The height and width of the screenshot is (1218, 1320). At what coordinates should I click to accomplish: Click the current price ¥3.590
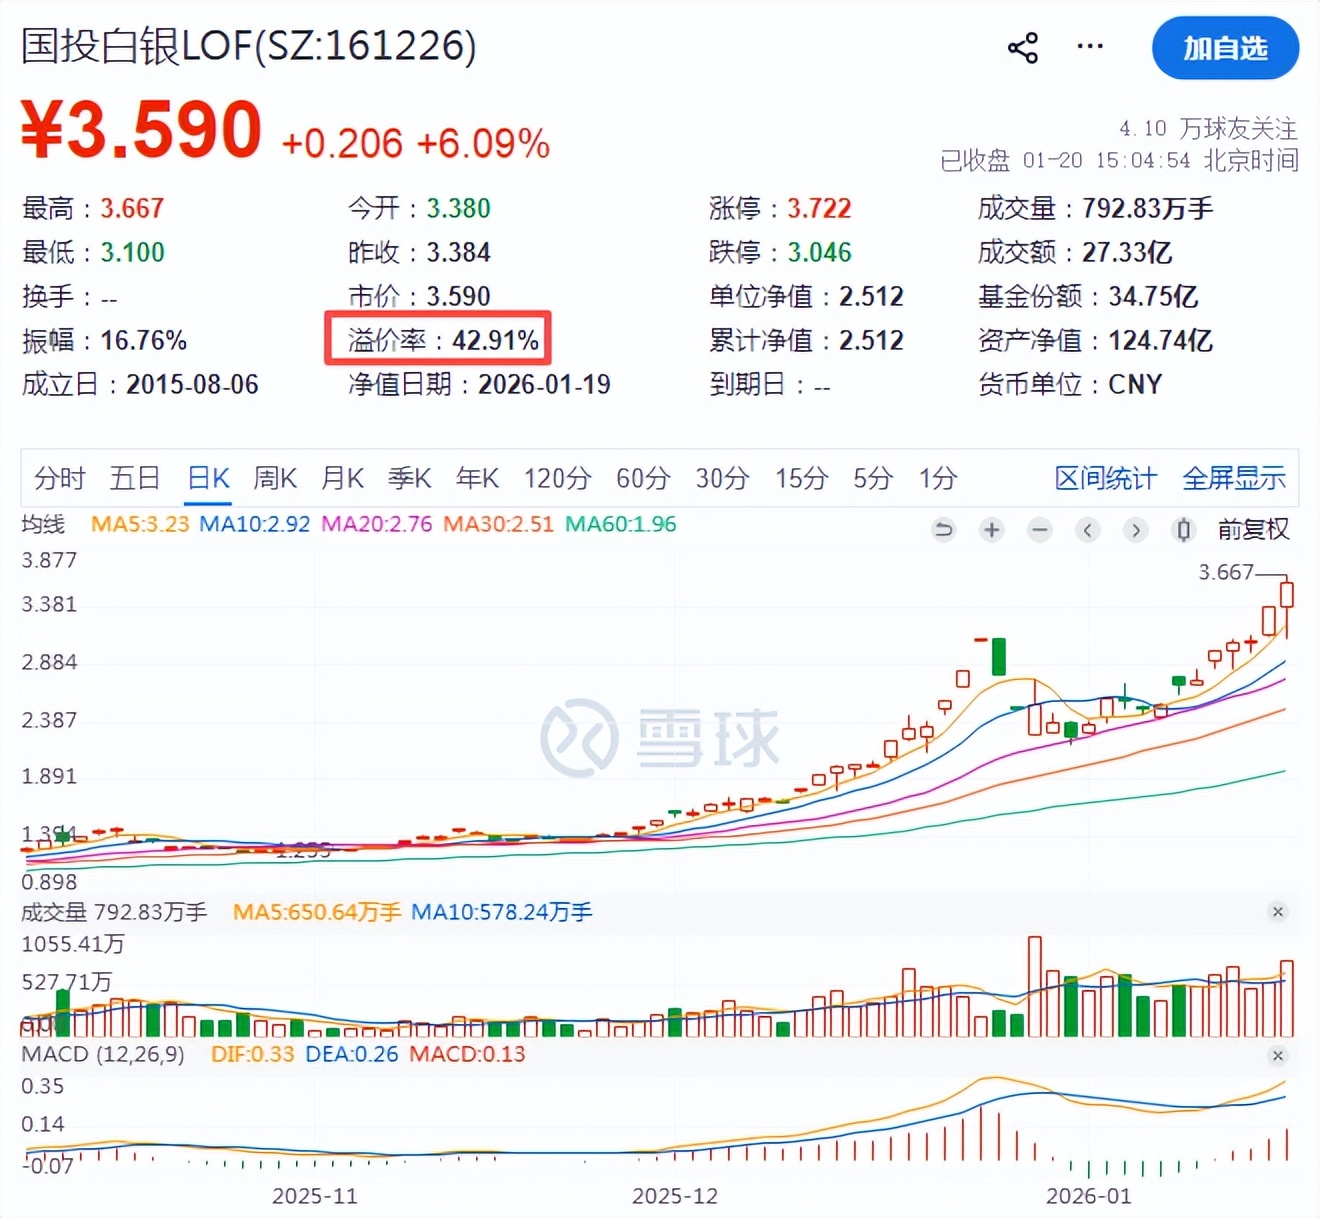142,131
